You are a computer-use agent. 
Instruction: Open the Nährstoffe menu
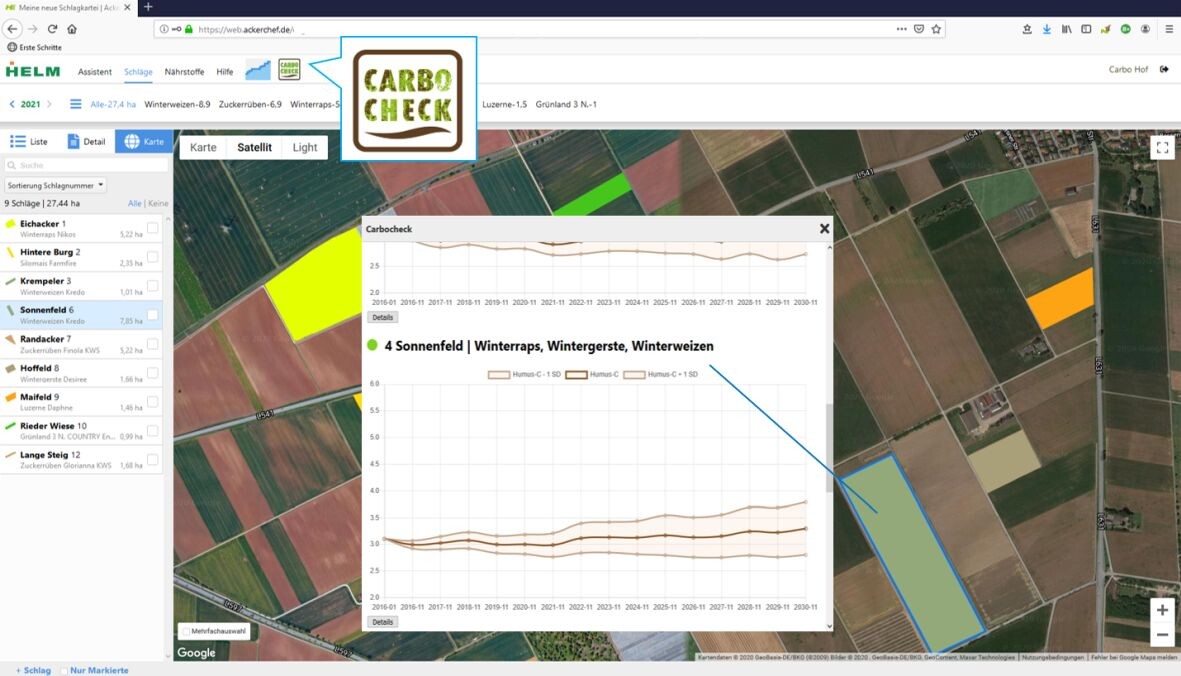pyautogui.click(x=184, y=72)
